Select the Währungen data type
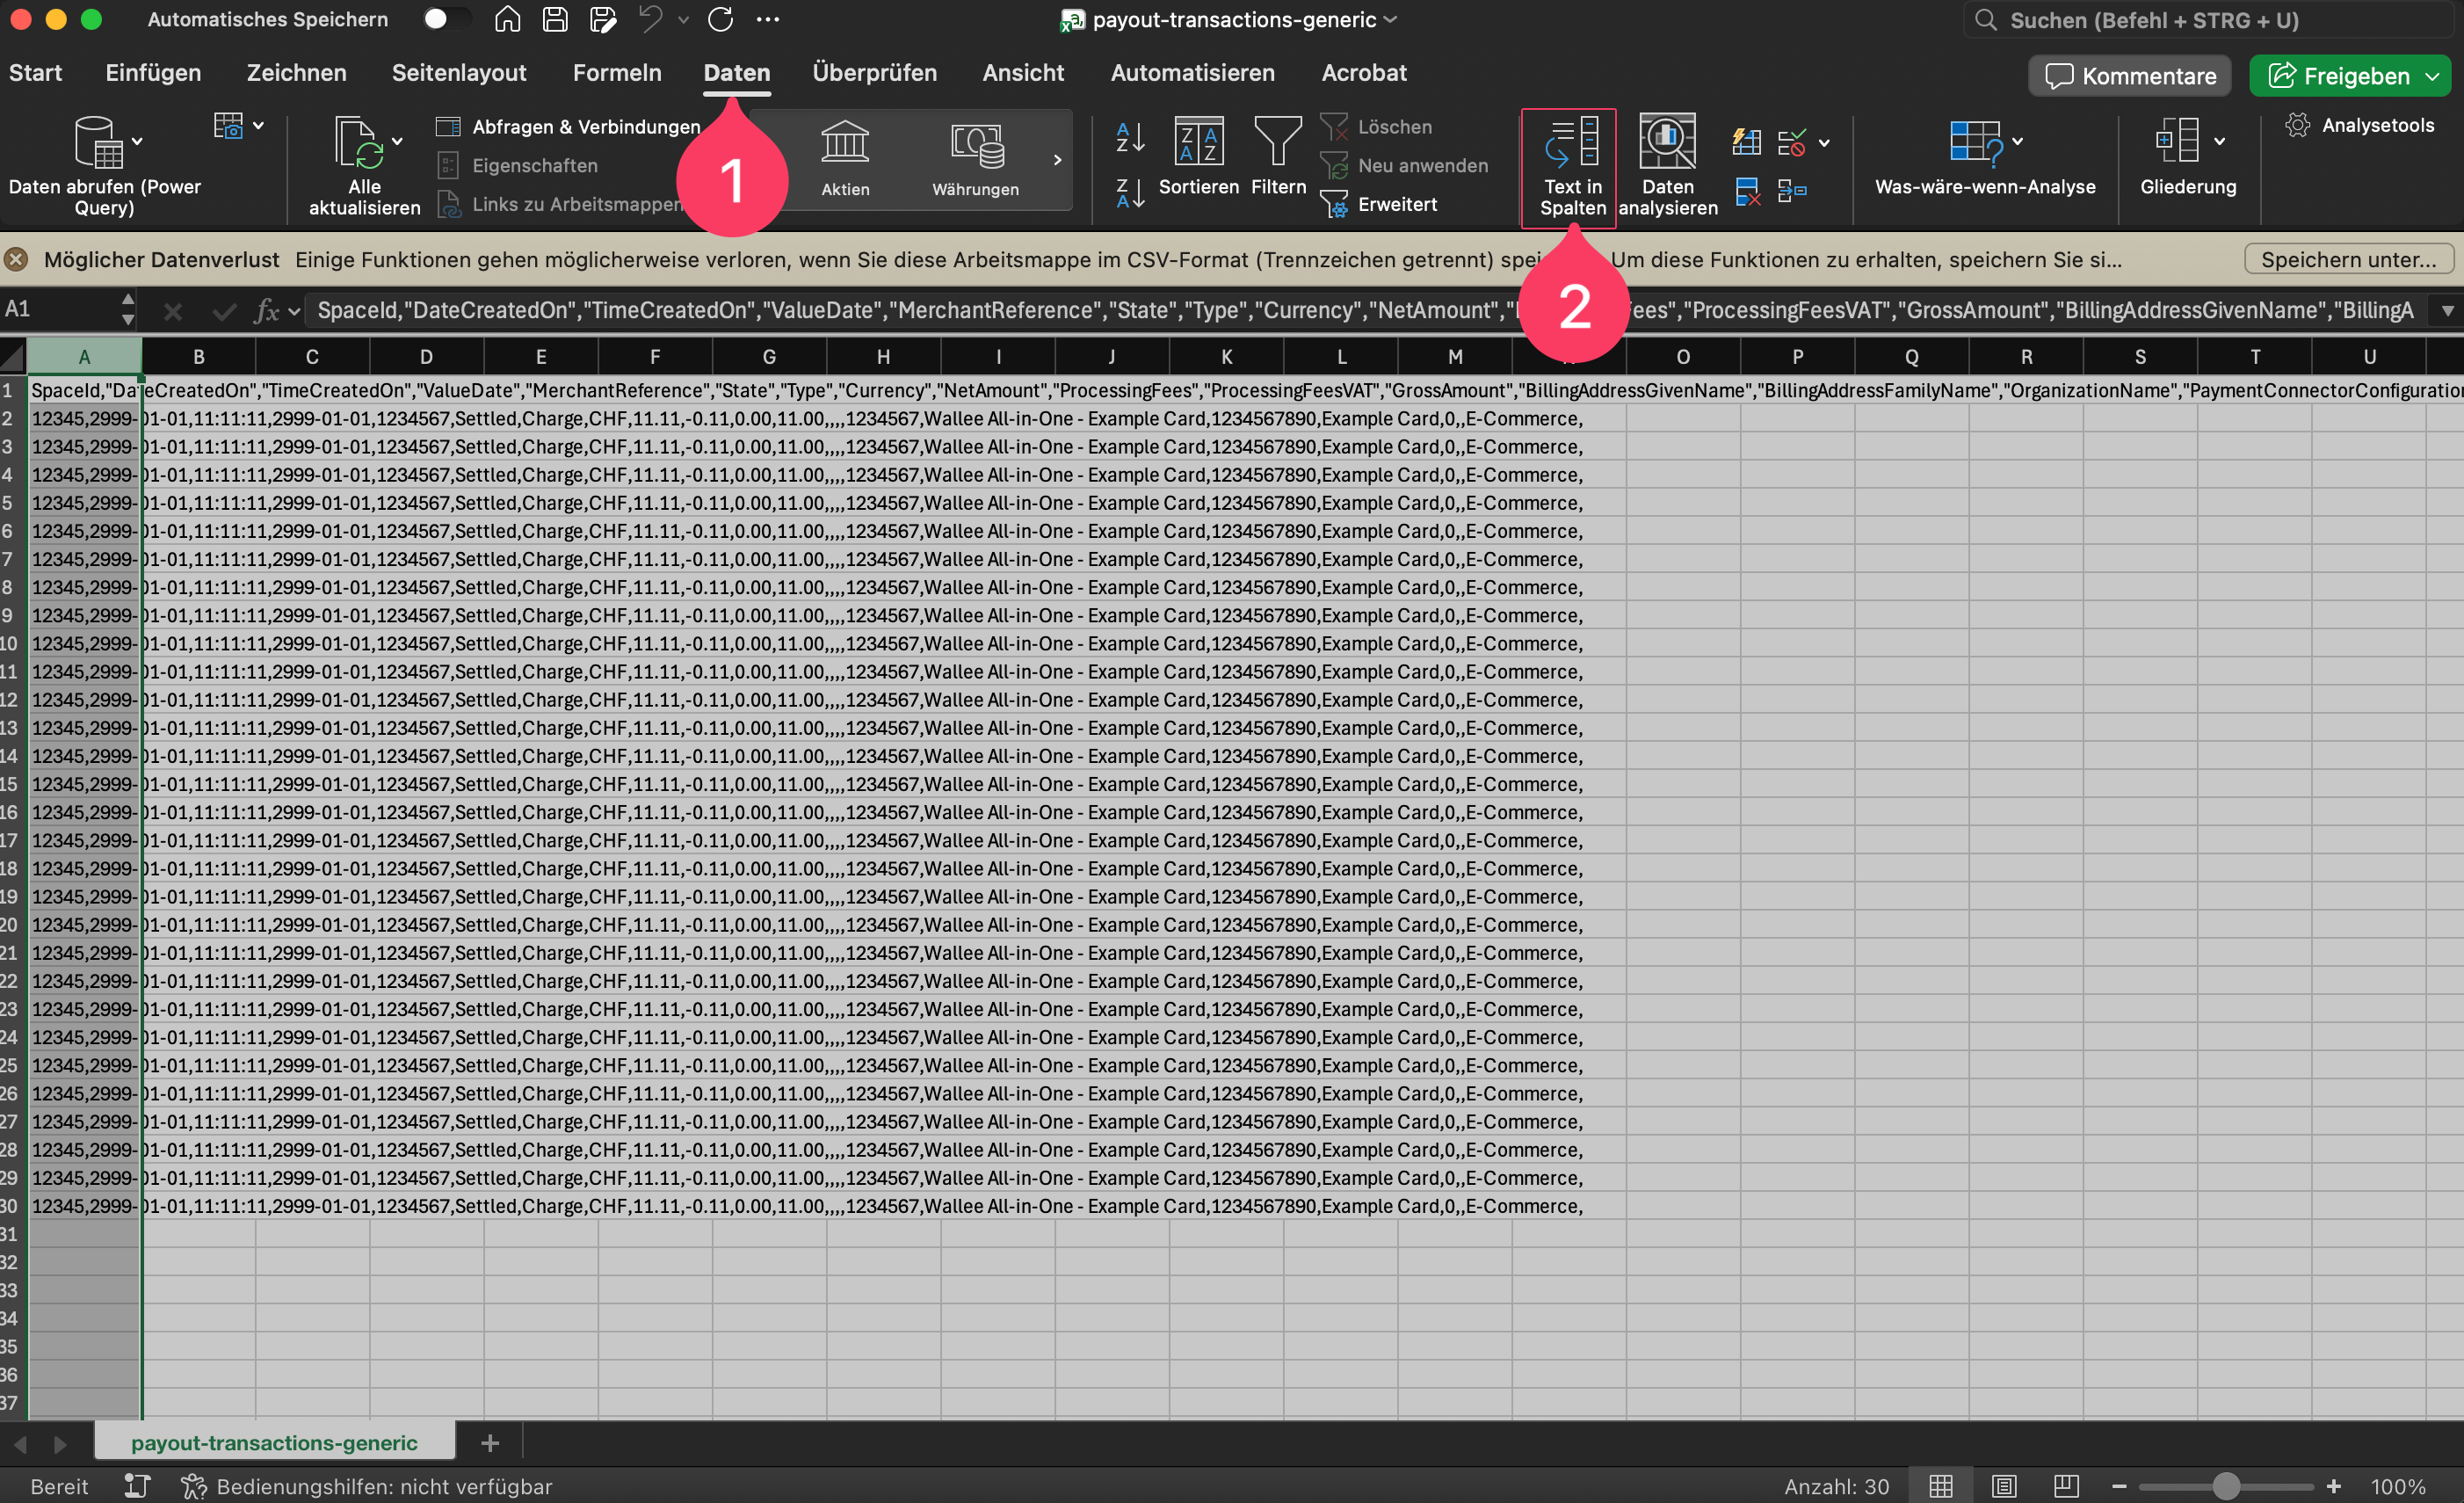Image resolution: width=2464 pixels, height=1503 pixels. coord(976,160)
